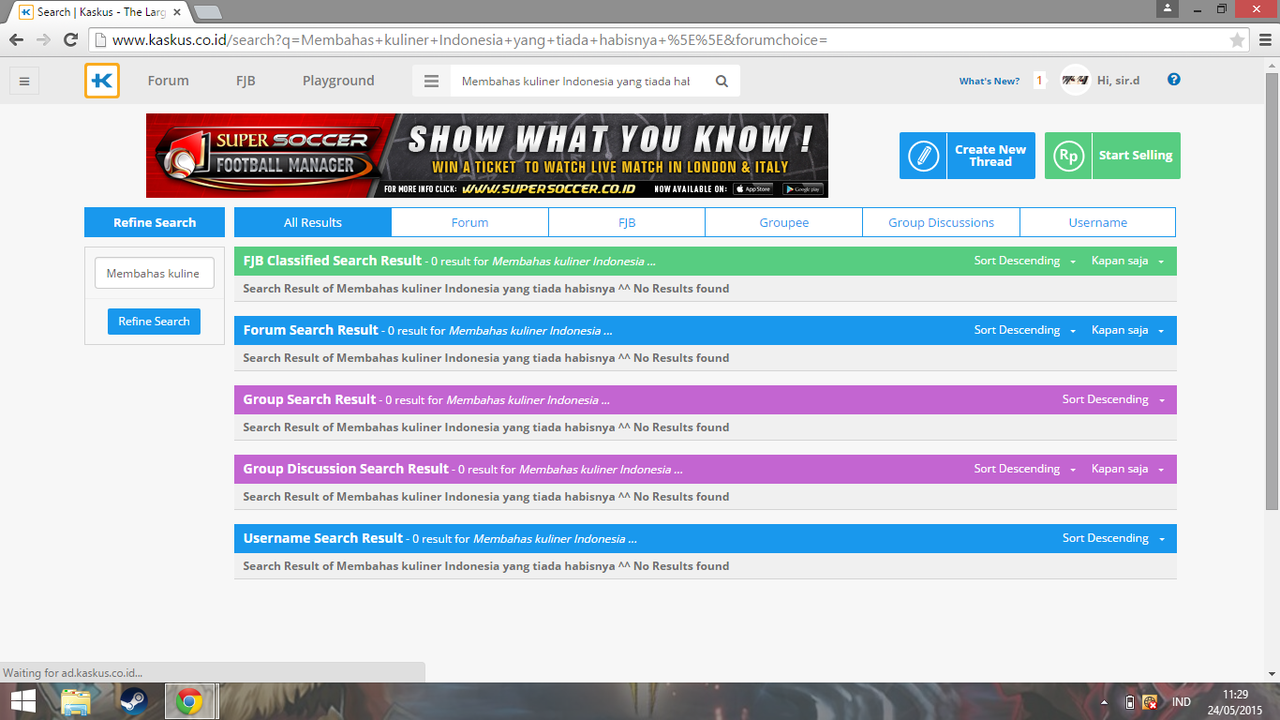The image size is (1280, 720).
Task: Click the user avatar image
Action: tap(1075, 80)
